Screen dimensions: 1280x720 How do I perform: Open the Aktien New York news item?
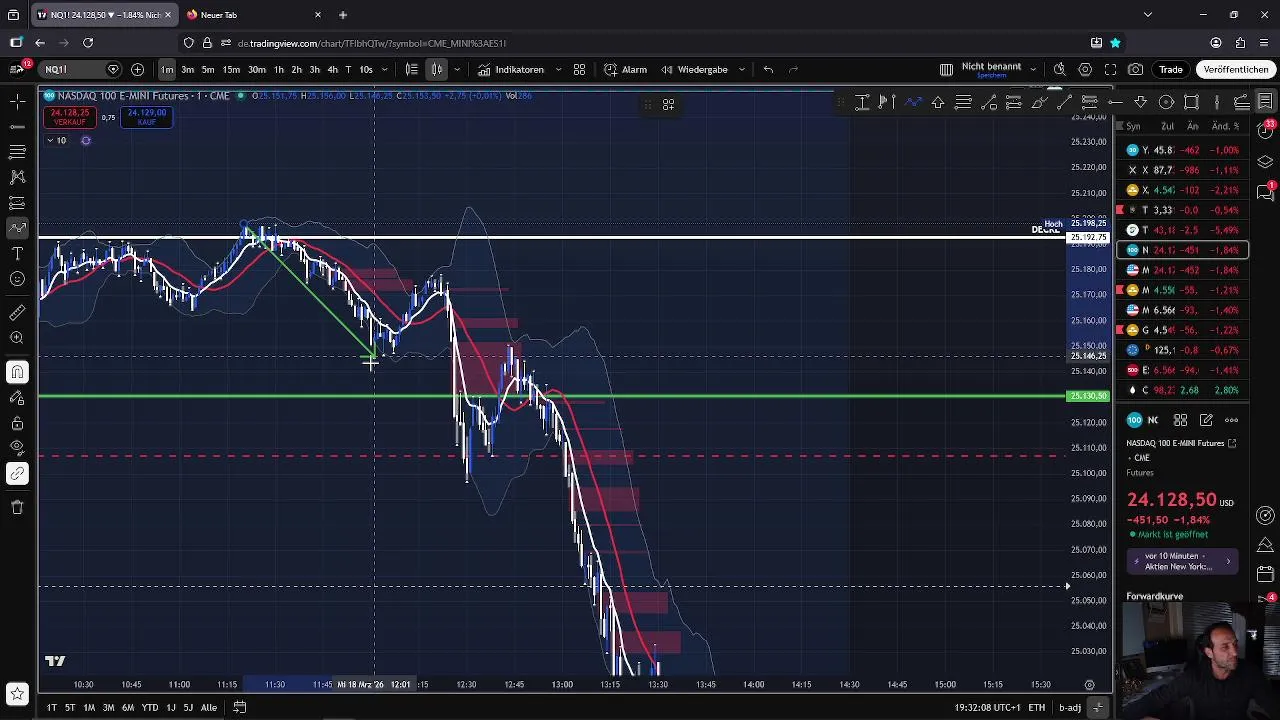1183,561
